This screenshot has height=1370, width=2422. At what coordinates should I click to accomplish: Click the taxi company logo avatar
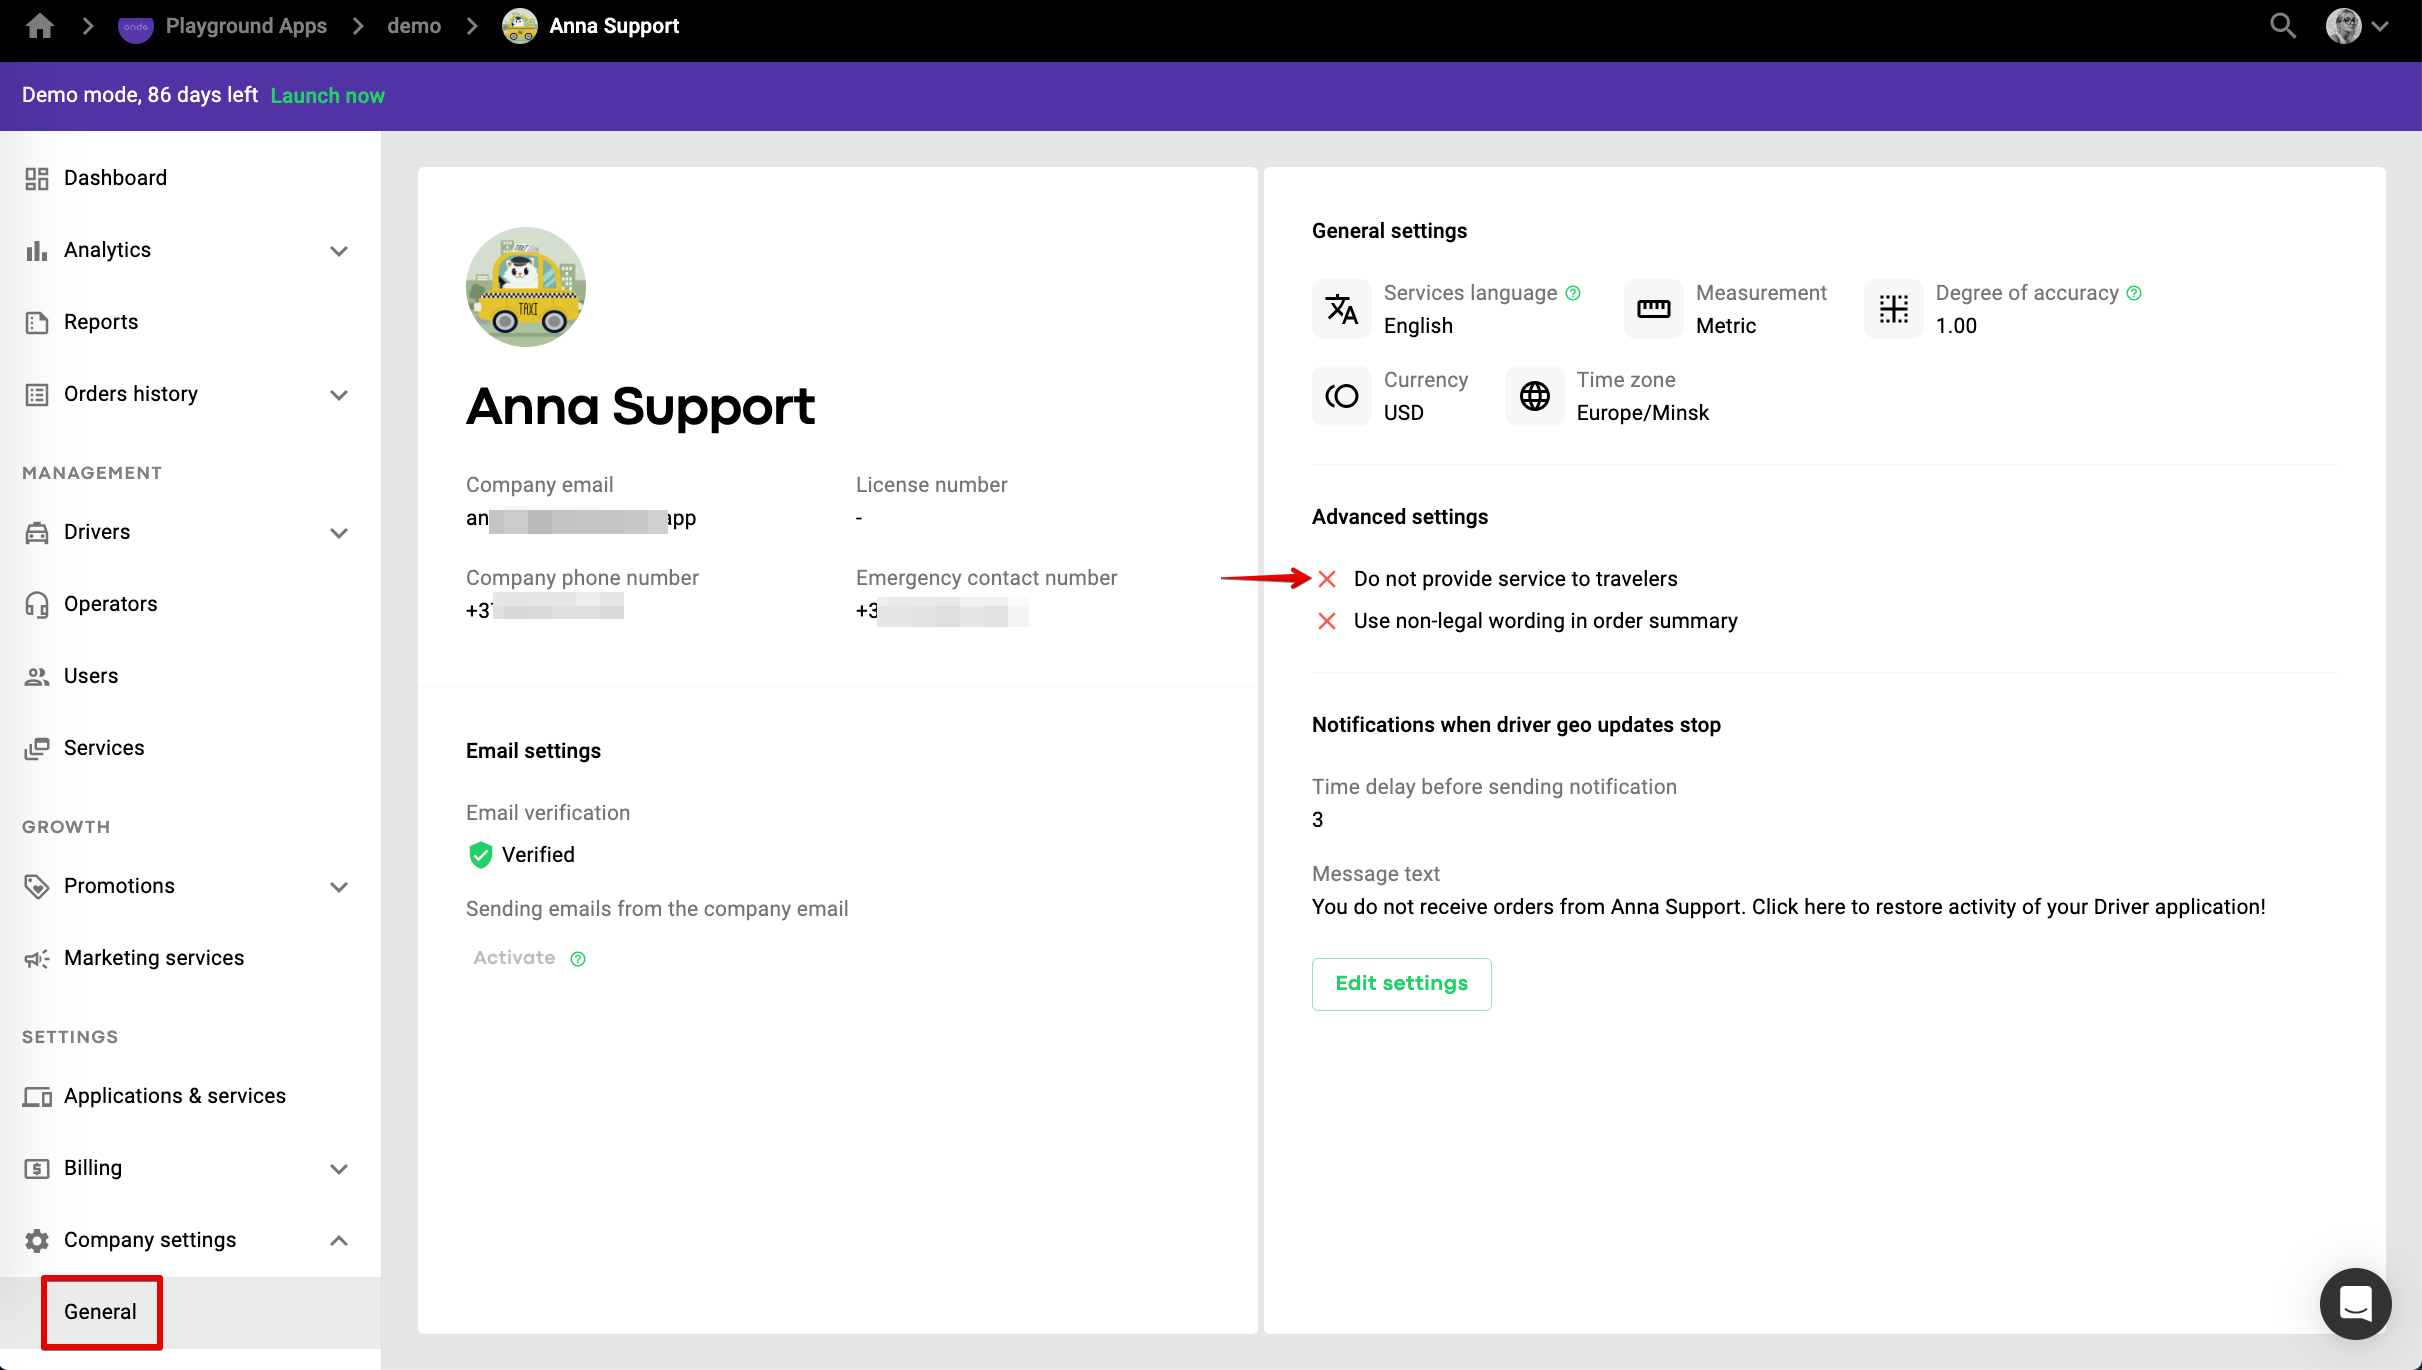pos(526,287)
